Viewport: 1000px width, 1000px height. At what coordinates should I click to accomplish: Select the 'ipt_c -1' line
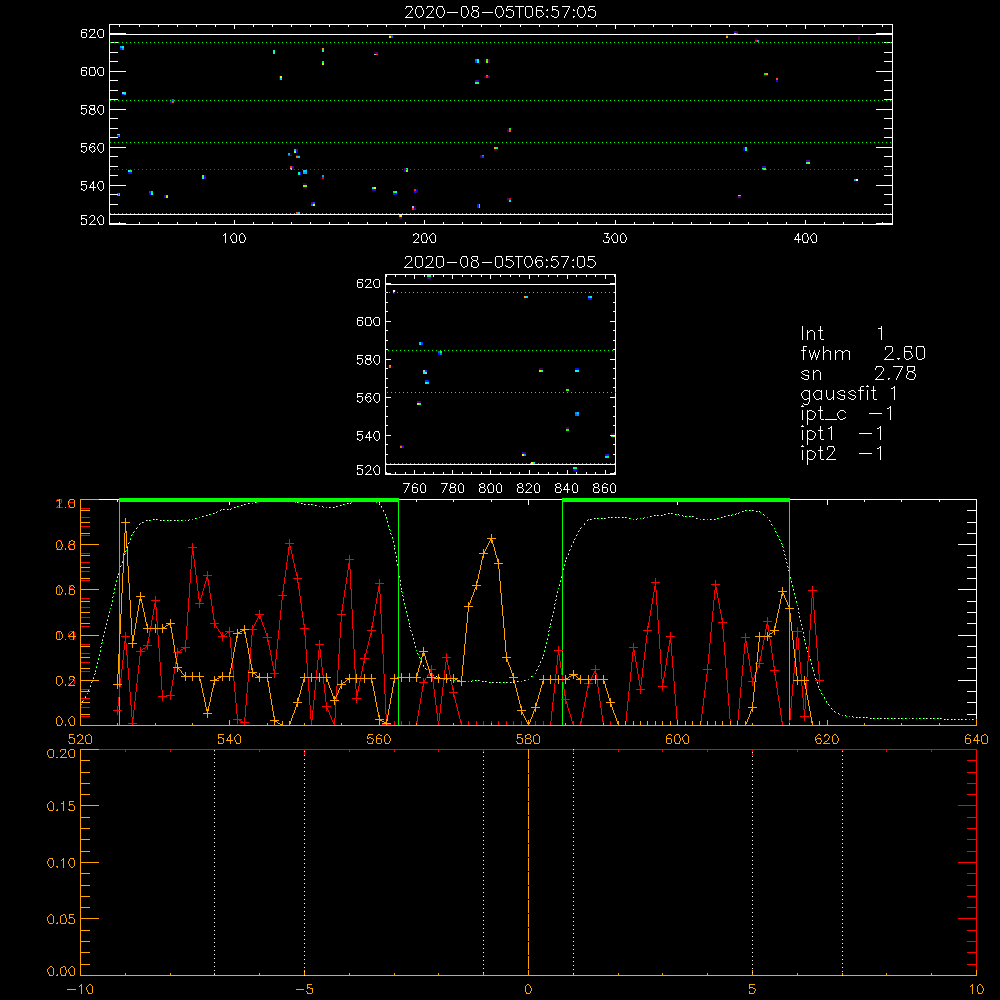(x=847, y=414)
